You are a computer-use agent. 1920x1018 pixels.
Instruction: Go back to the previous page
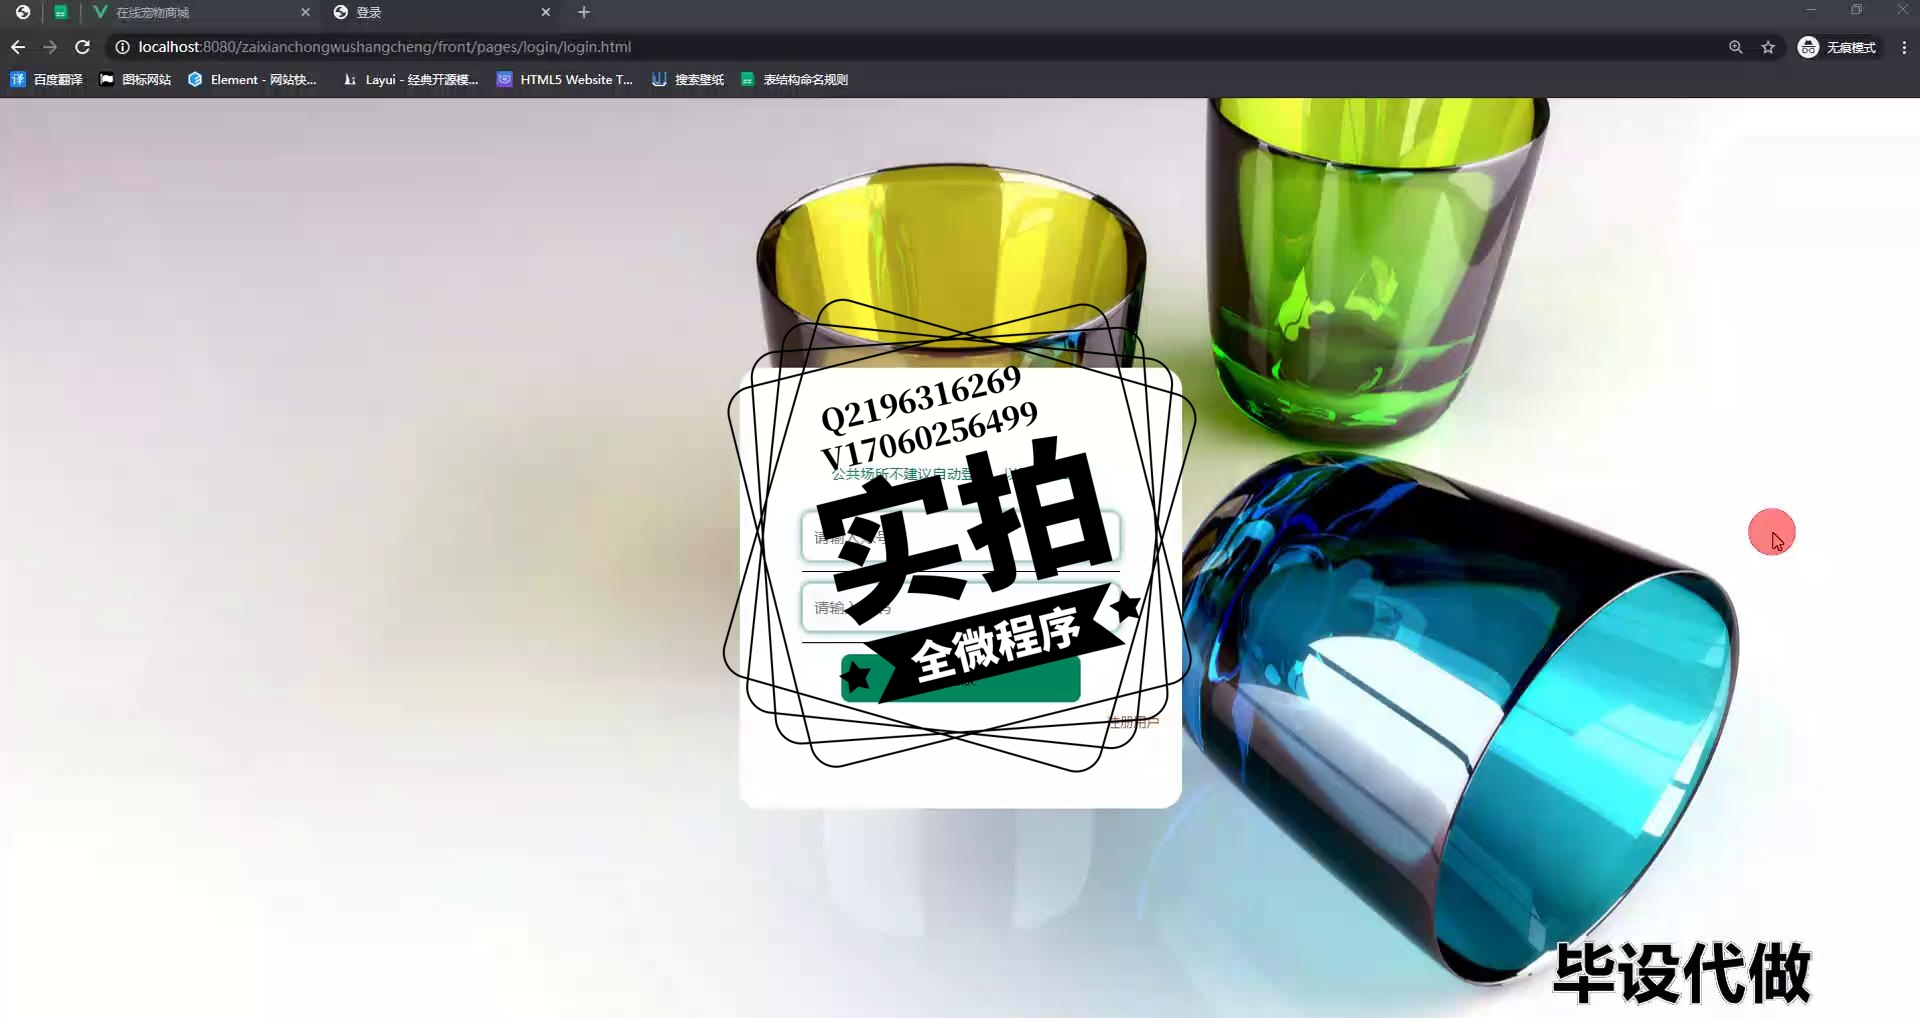18,47
